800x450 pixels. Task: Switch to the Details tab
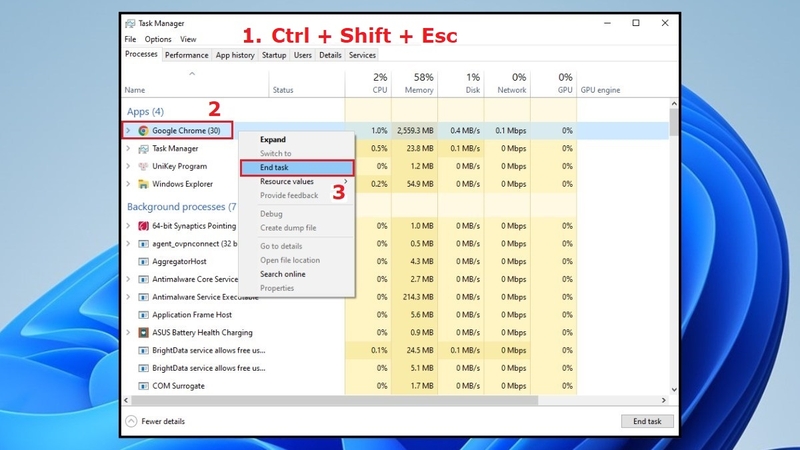(x=330, y=55)
